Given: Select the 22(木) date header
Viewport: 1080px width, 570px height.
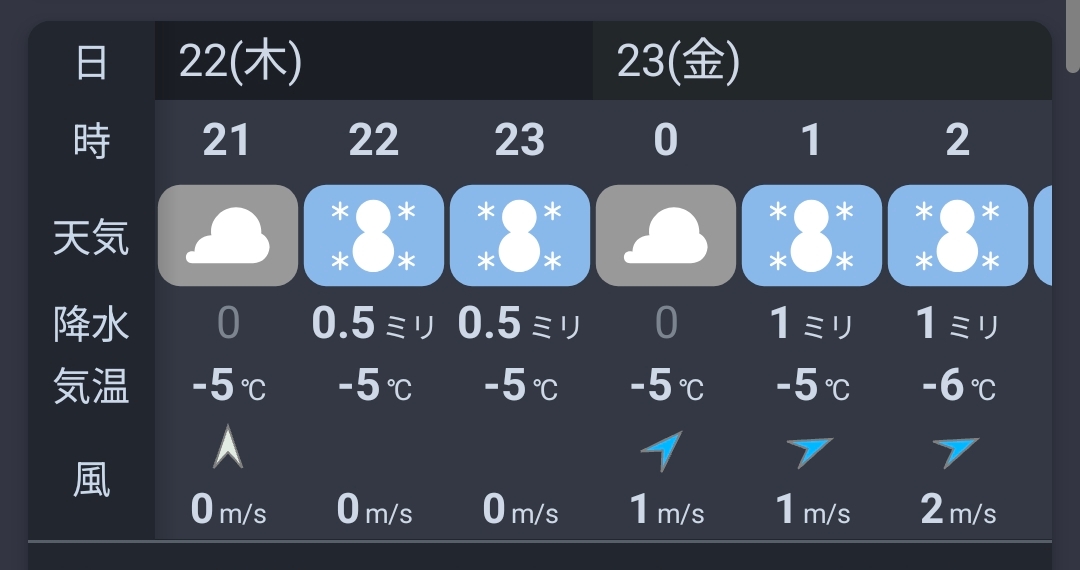Looking at the screenshot, I should point(240,63).
